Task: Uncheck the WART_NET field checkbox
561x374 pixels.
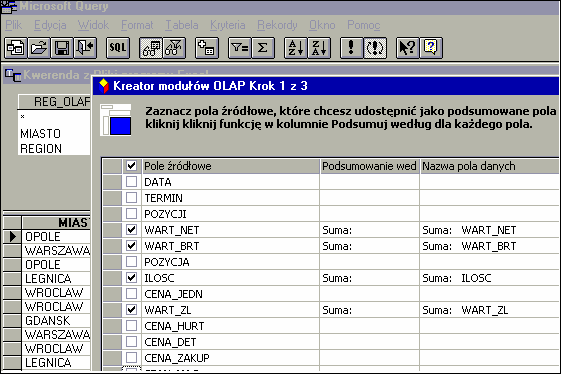Action: click(131, 230)
